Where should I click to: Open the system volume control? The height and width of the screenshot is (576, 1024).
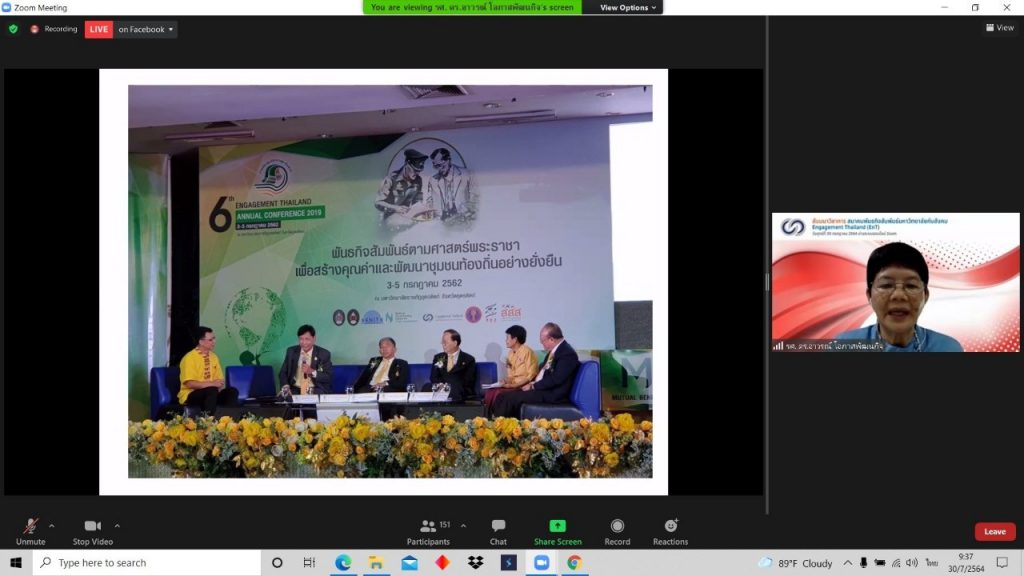coord(912,563)
